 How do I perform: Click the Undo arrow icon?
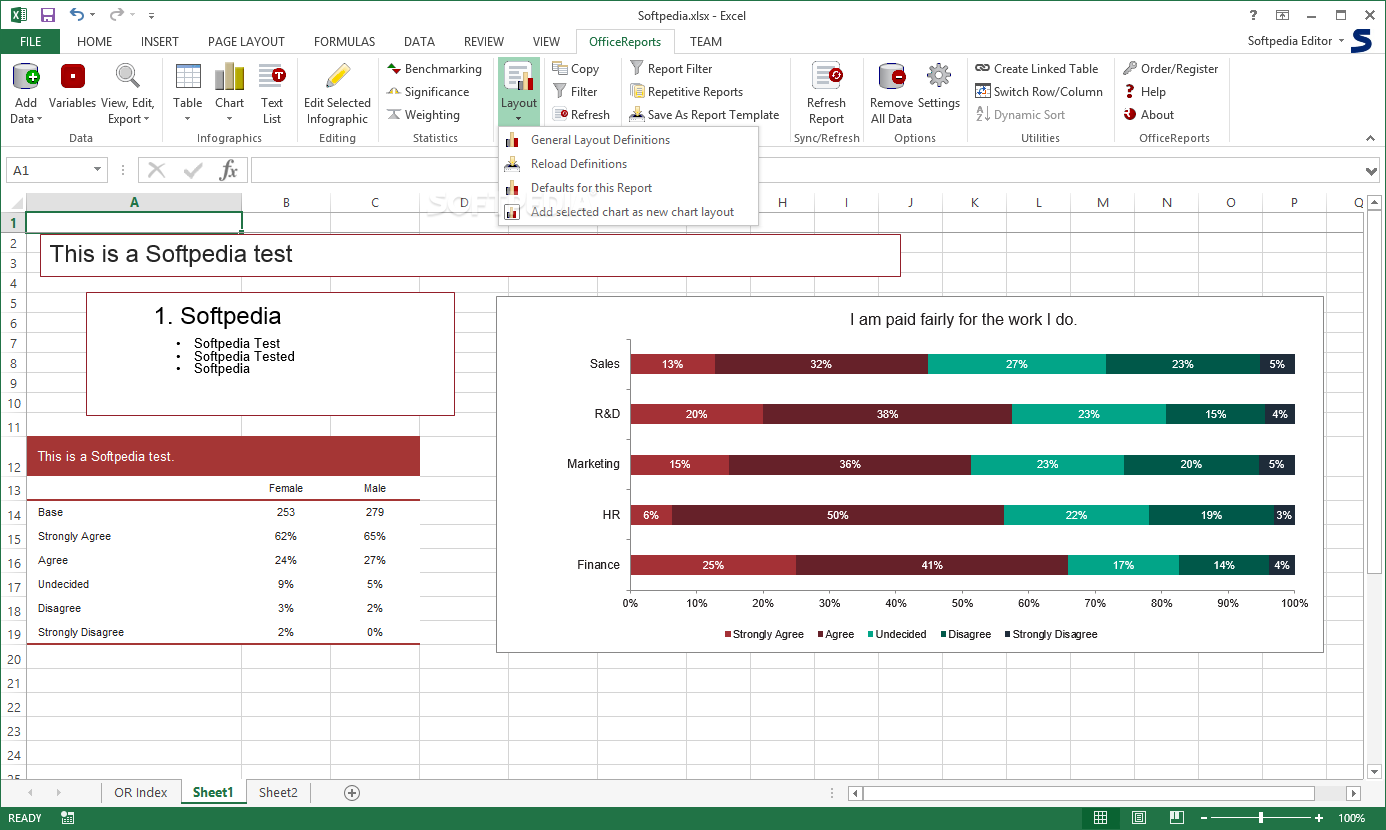[x=77, y=15]
